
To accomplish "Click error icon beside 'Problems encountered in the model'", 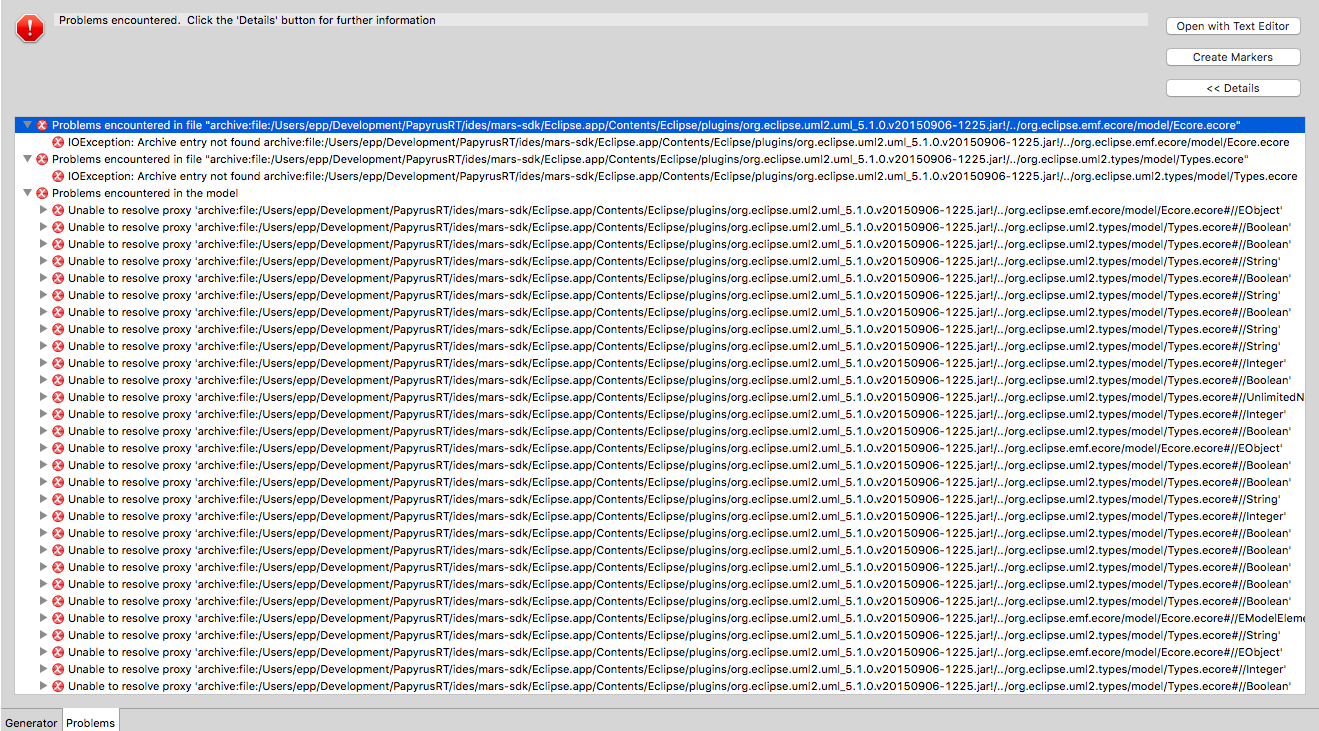I will 42,193.
